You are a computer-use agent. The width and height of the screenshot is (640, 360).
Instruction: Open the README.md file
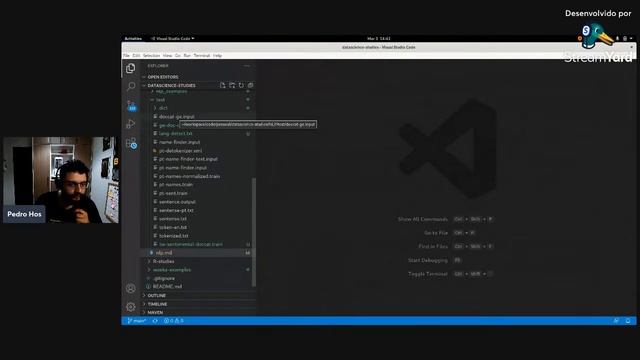[x=196, y=287]
